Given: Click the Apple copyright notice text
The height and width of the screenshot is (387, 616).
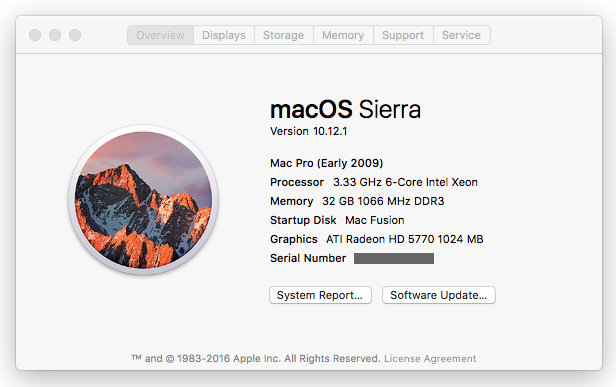Looking at the screenshot, I should pos(256,358).
